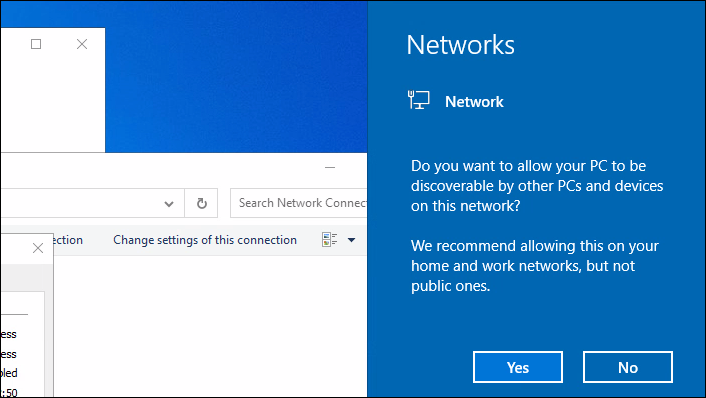Minimize the Network Connections window
Image resolution: width=706 pixels, height=398 pixels.
point(330,167)
